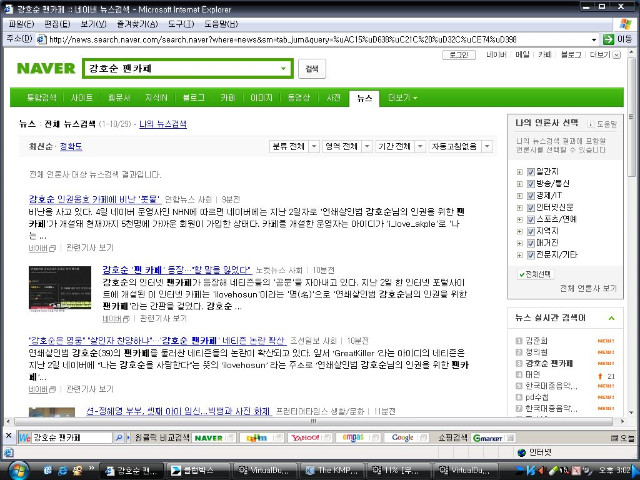Uncheck the 경제/IT checkbox

[531, 196]
